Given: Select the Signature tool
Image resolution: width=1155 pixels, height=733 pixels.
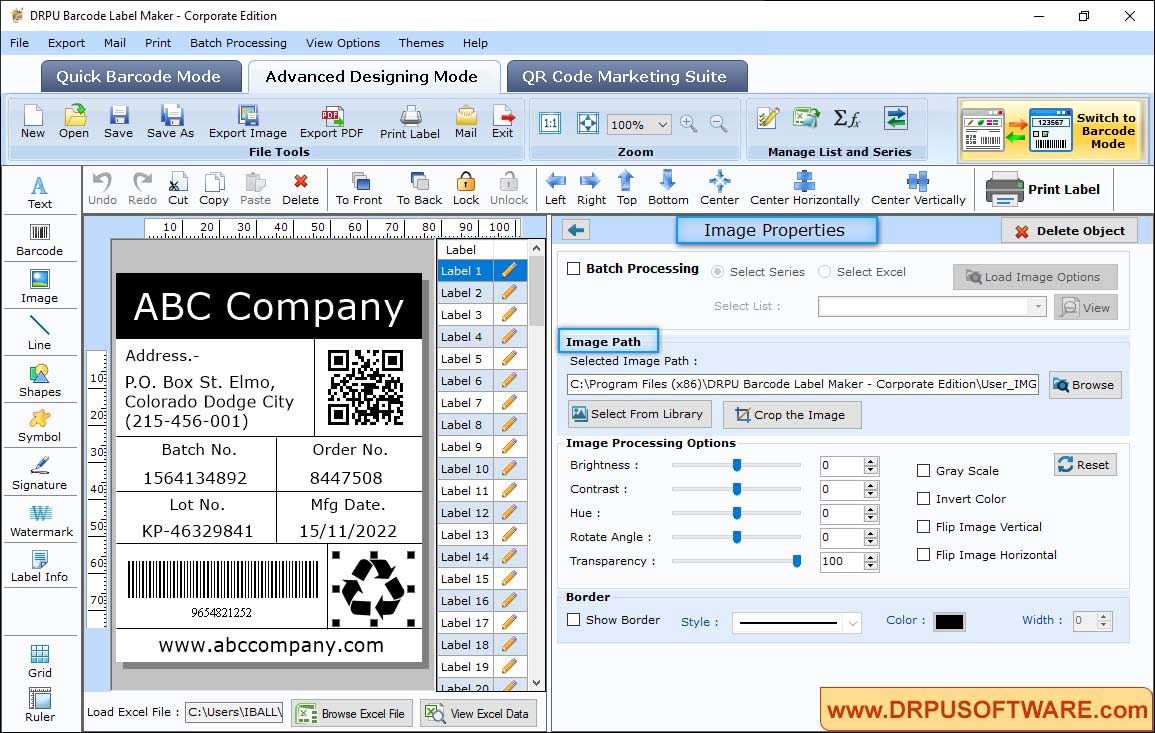Looking at the screenshot, I should [x=40, y=474].
